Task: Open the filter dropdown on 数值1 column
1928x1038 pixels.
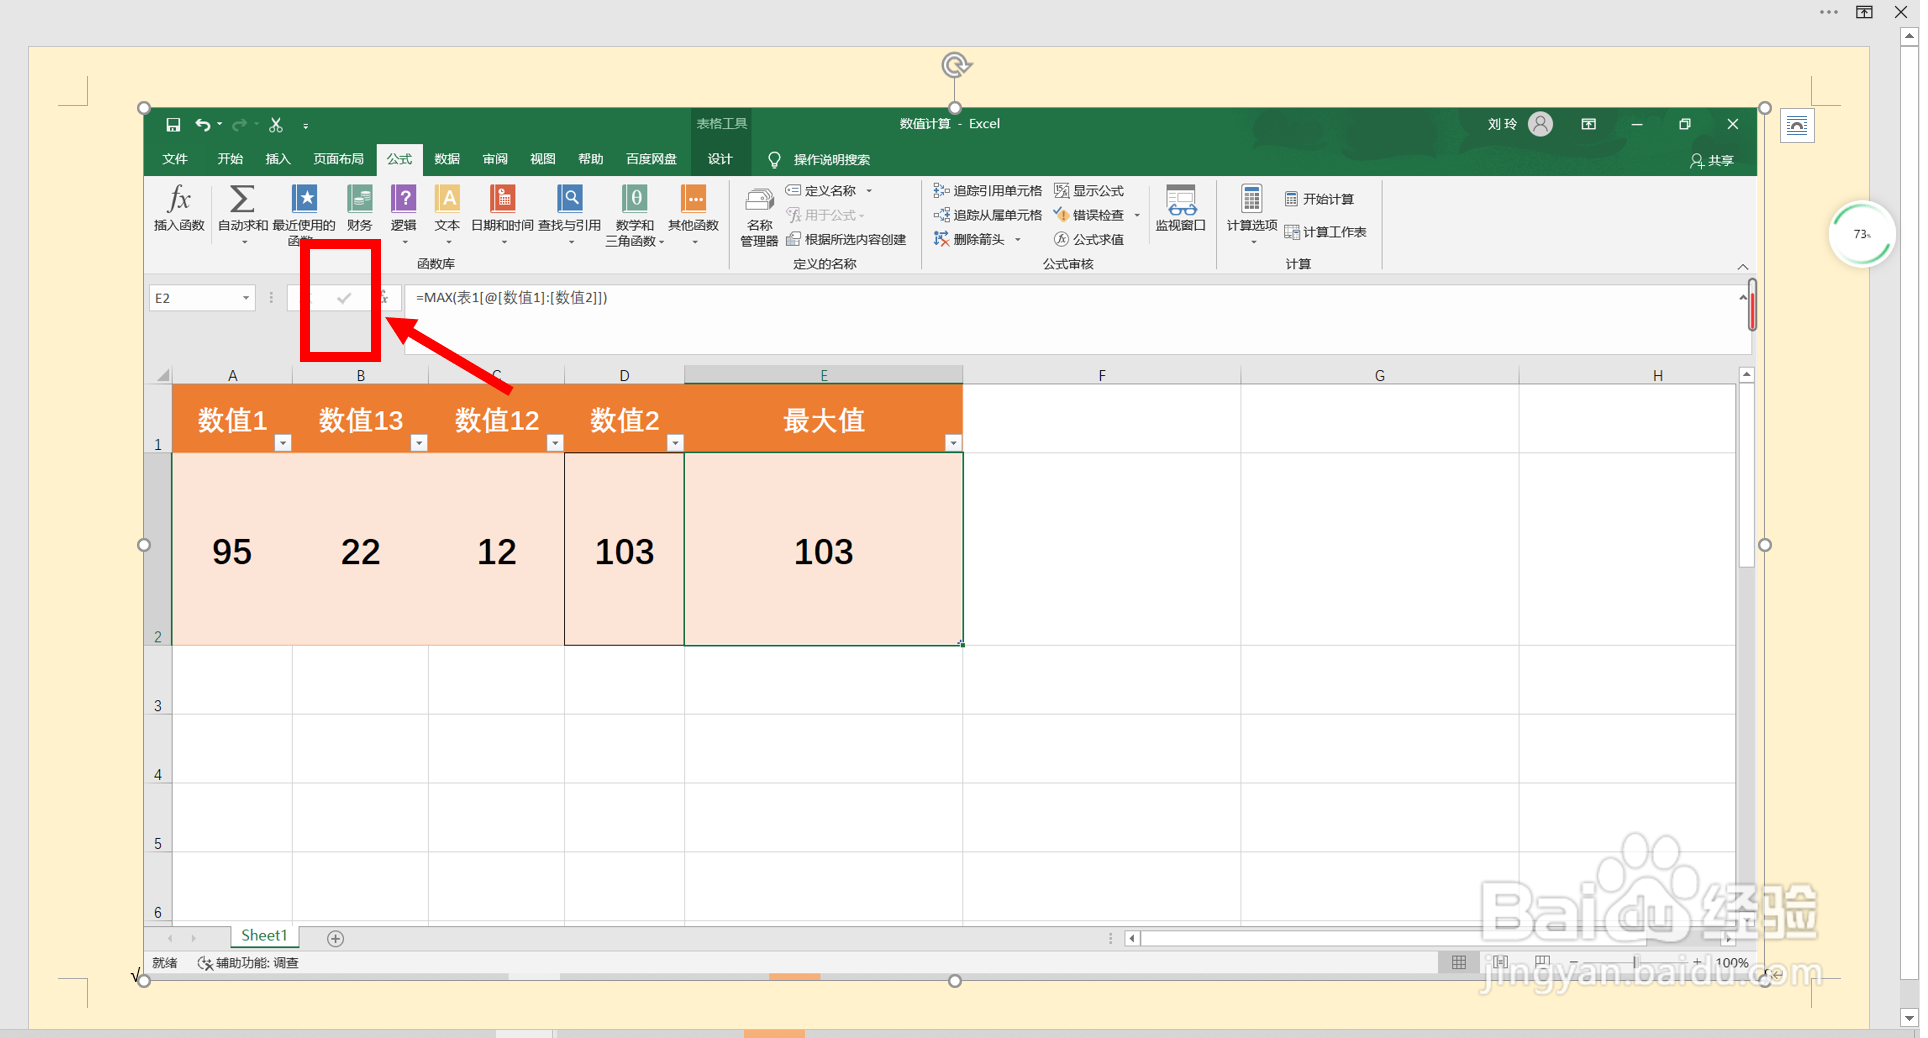Action: pos(283,441)
